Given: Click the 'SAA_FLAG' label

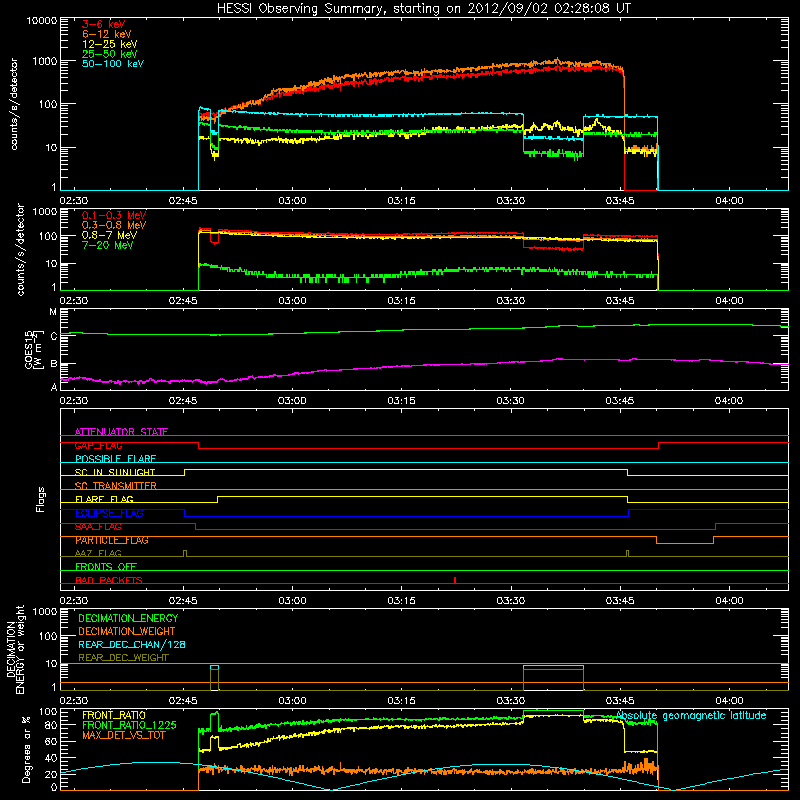Looking at the screenshot, I should point(98,527).
